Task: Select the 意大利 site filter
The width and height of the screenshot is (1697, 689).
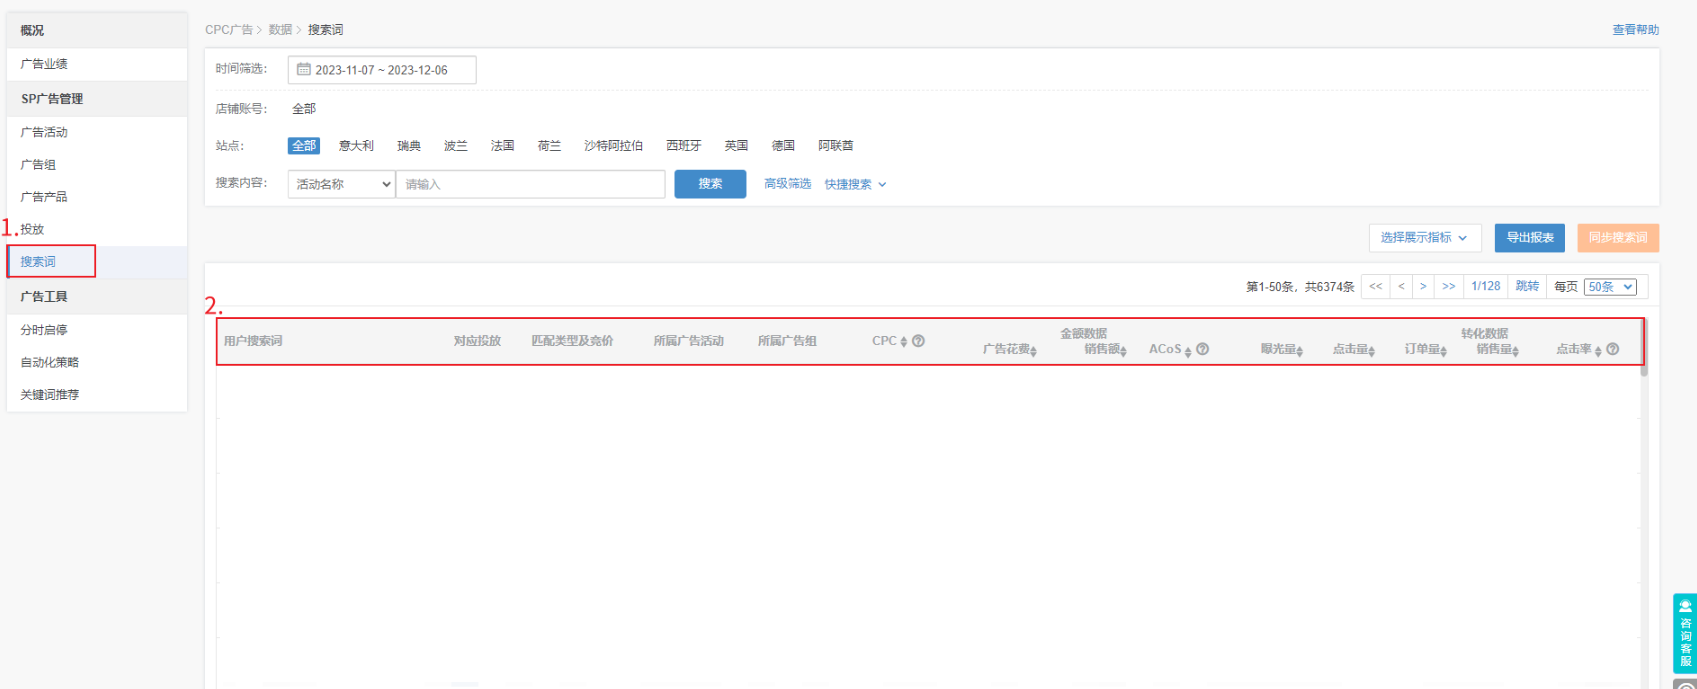Action: click(x=356, y=146)
